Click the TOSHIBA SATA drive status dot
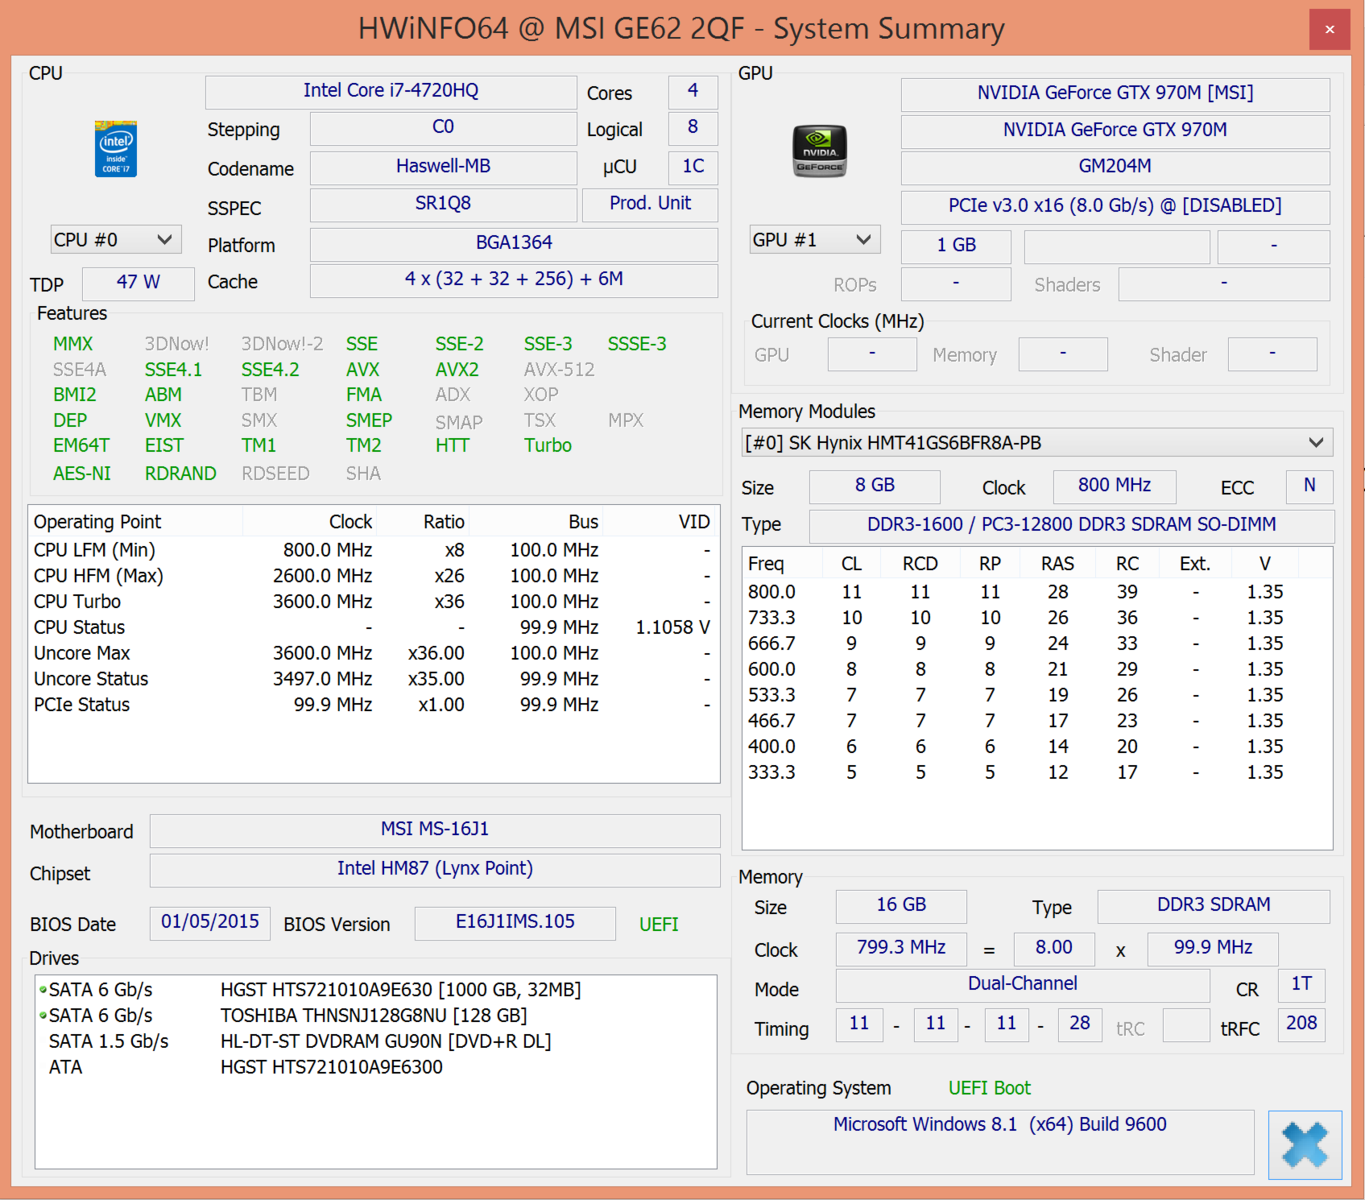This screenshot has height=1200, width=1365. click(x=43, y=1015)
